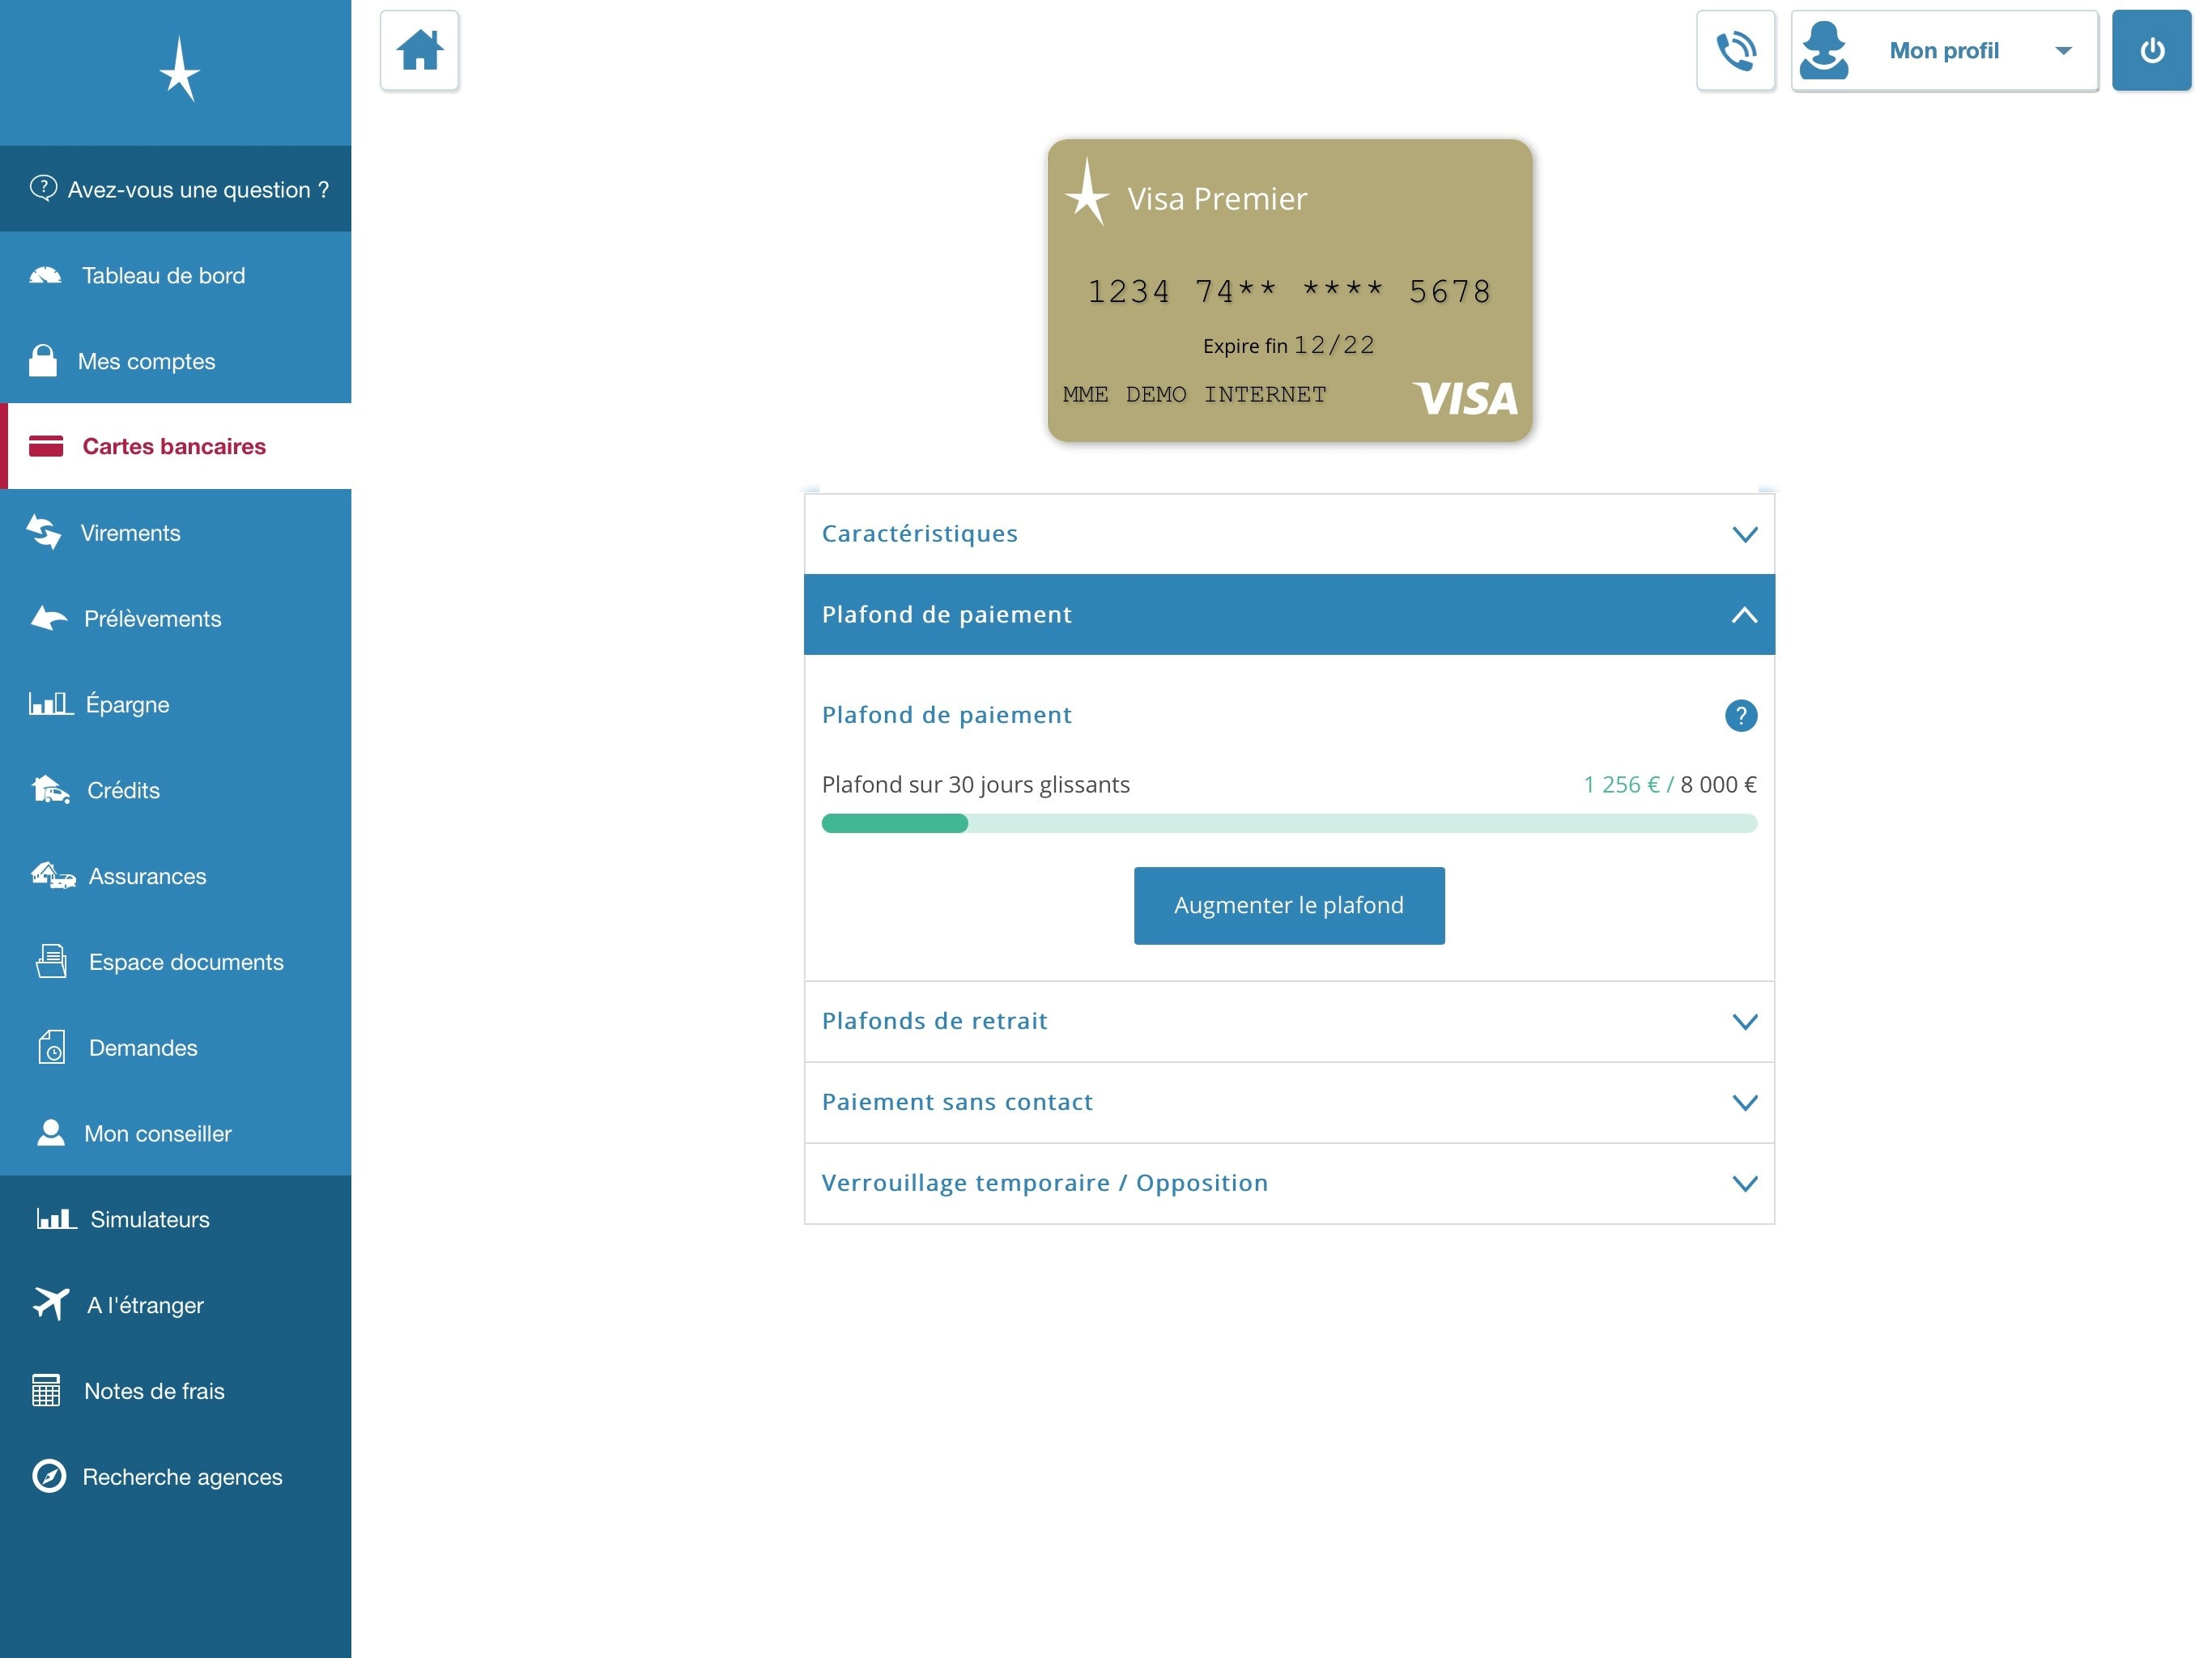Expand the Caractéristiques section

pyautogui.click(x=1288, y=534)
